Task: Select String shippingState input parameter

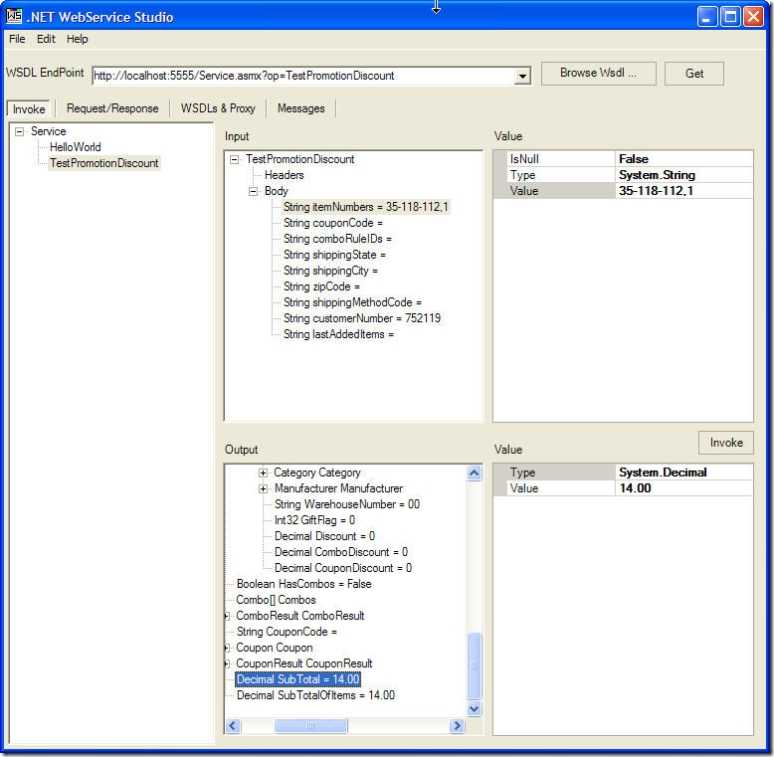Action: pyautogui.click(x=335, y=255)
